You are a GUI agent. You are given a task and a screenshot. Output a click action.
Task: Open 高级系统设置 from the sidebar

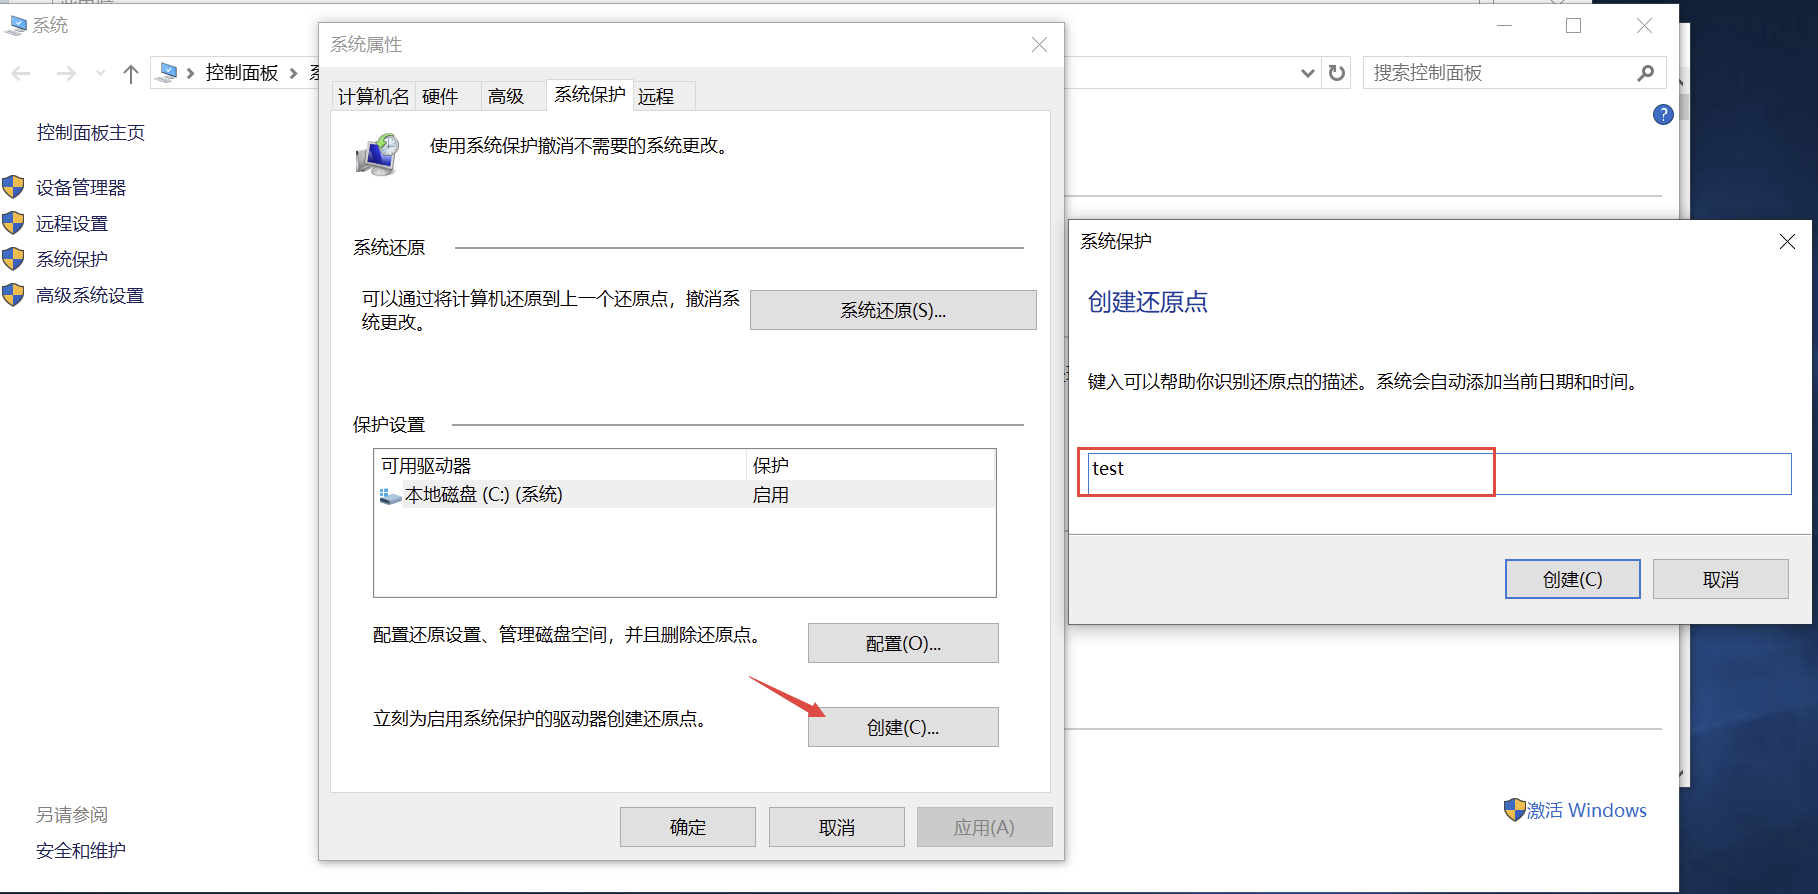click(90, 296)
